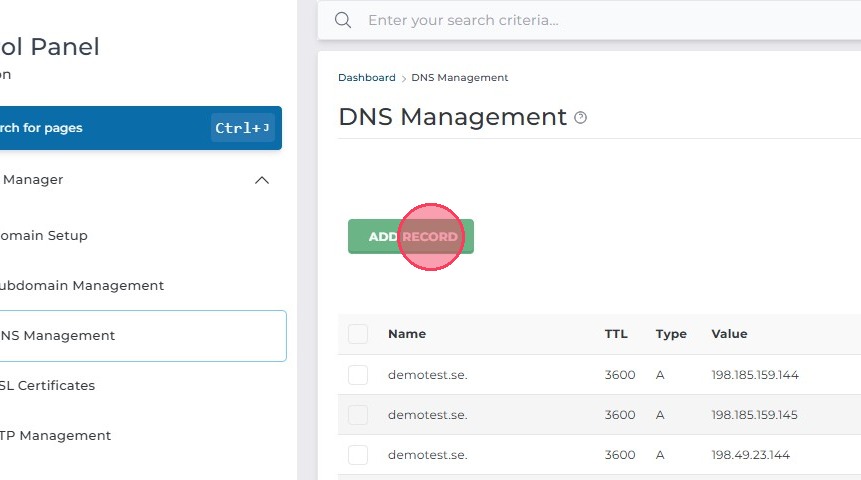Click the TTL column header
This screenshot has width=861, height=480.
616,334
